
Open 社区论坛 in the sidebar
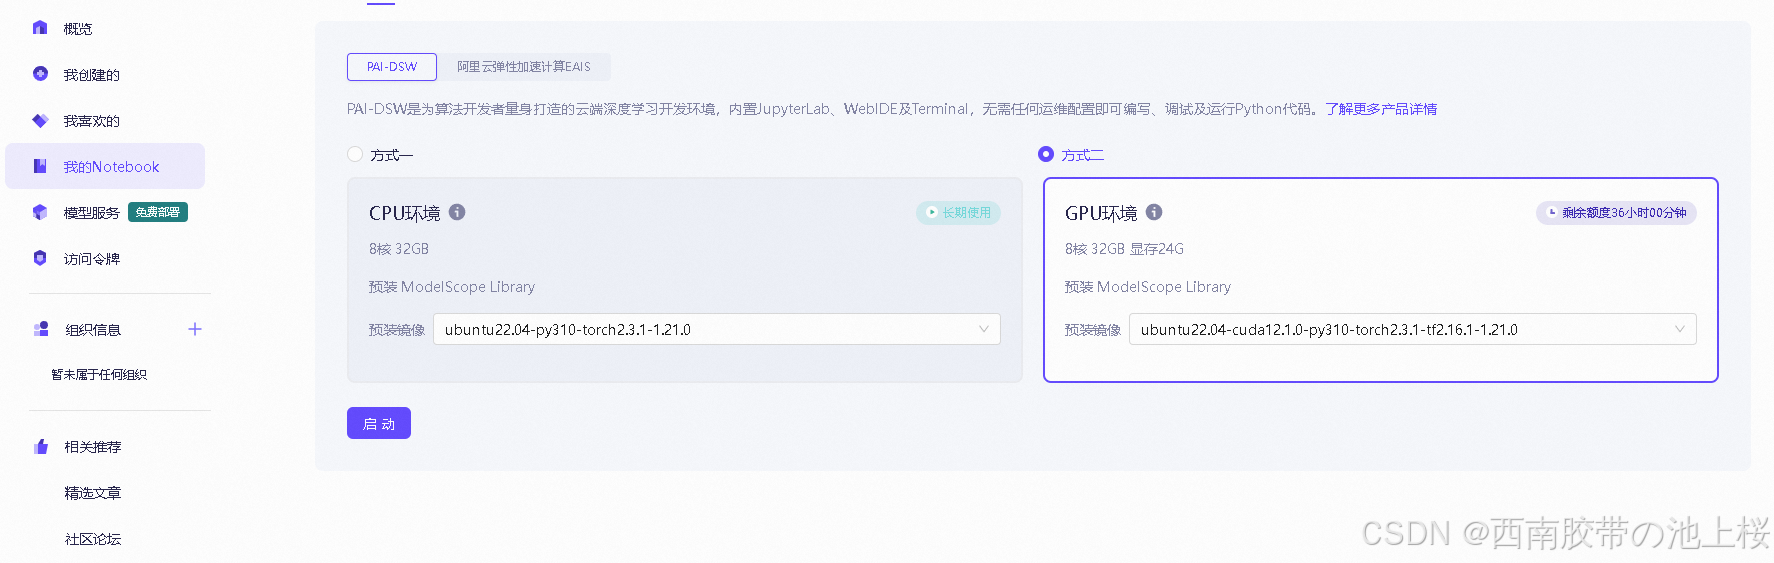coord(93,539)
